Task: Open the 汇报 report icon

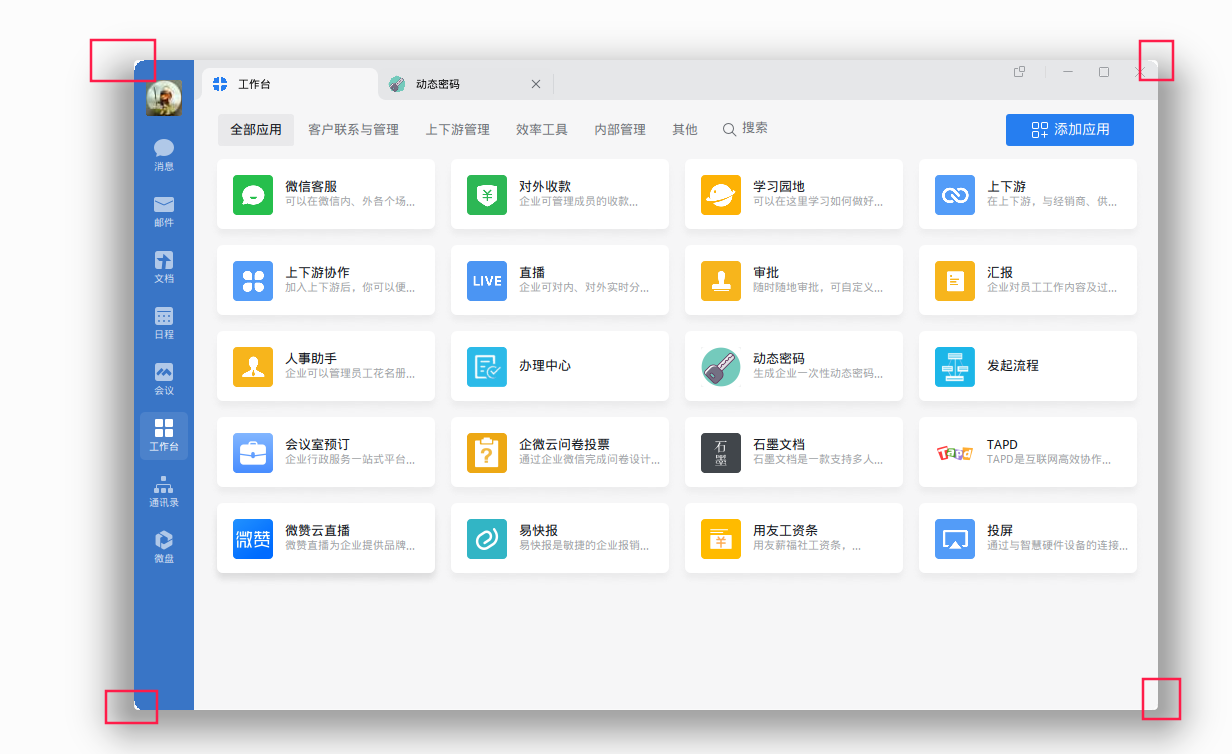Action: 955,281
